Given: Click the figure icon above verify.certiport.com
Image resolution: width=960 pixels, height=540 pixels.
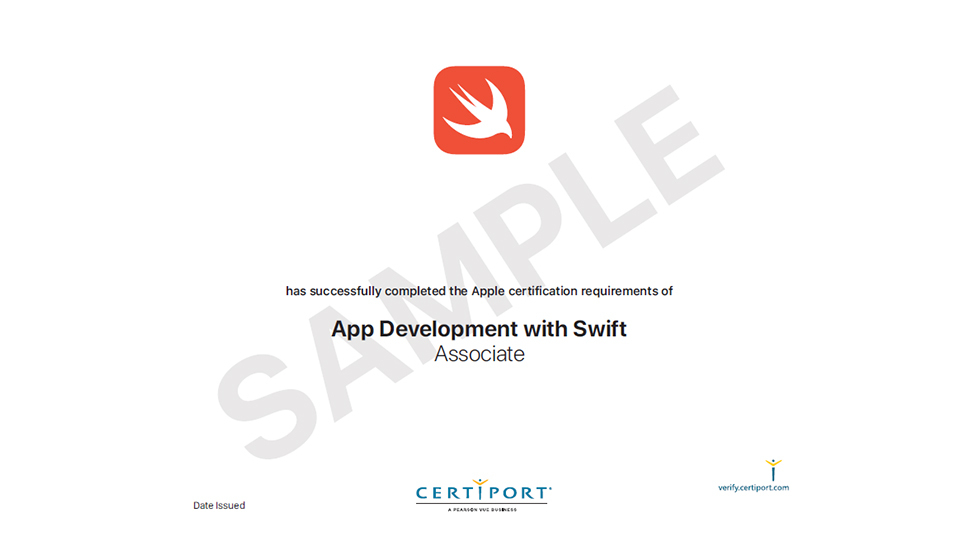Looking at the screenshot, I should pos(773,470).
